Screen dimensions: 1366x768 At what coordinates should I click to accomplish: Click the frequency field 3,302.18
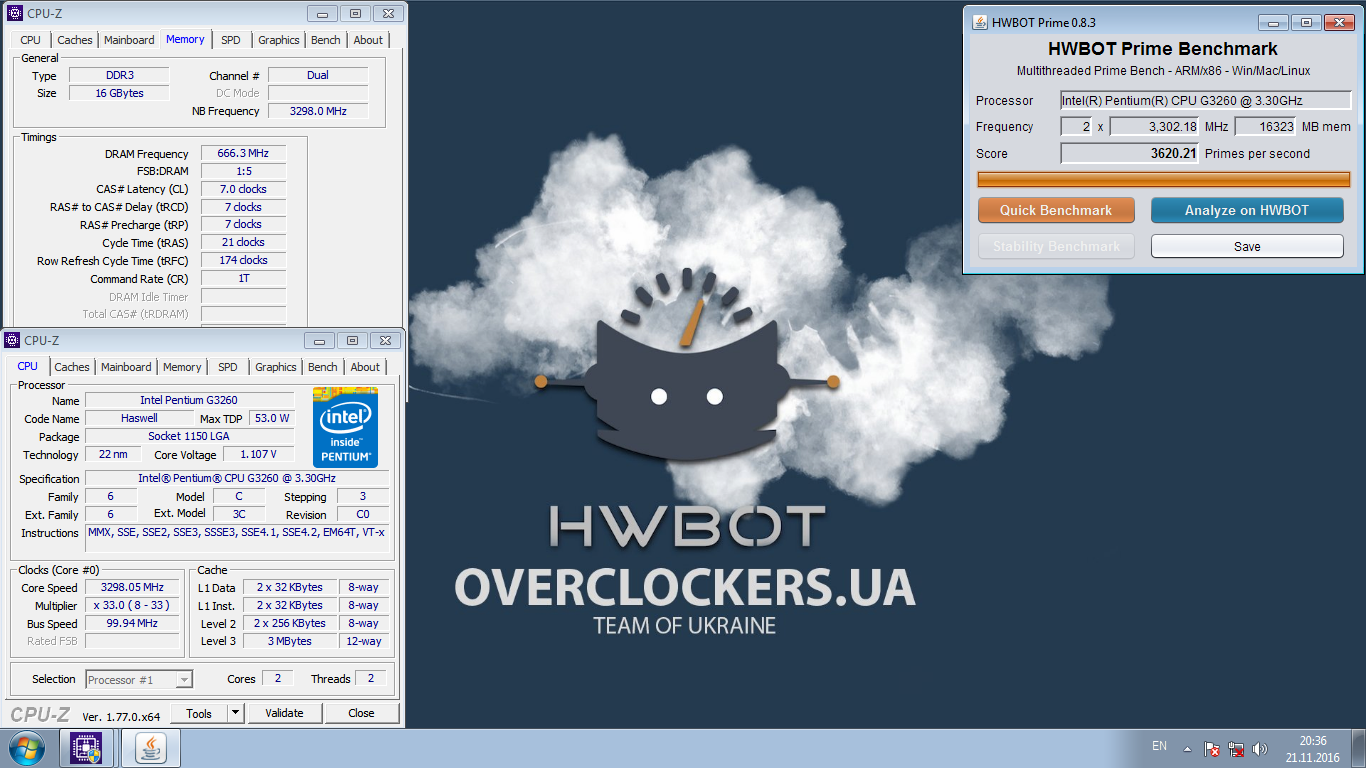[1154, 126]
